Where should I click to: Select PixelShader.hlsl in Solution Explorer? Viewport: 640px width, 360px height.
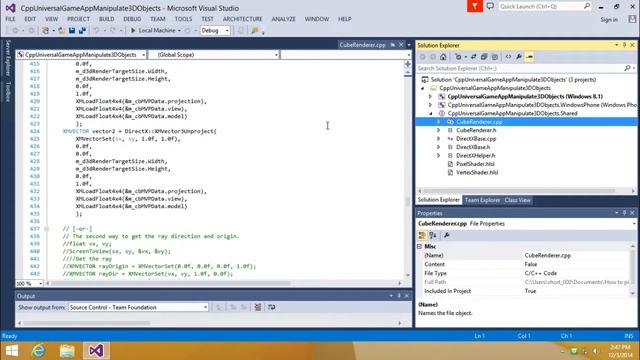(475, 164)
